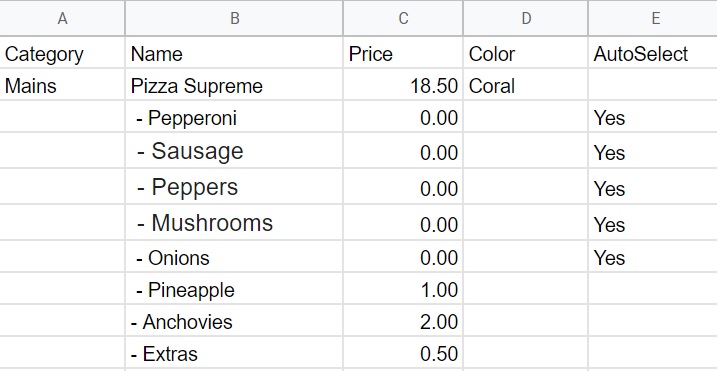
Task: Select the Mushrooms cell
Action: coord(234,223)
